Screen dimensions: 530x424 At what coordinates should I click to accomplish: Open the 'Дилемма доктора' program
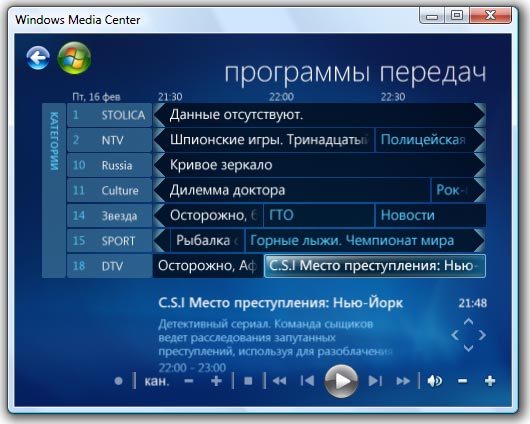[x=292, y=190]
